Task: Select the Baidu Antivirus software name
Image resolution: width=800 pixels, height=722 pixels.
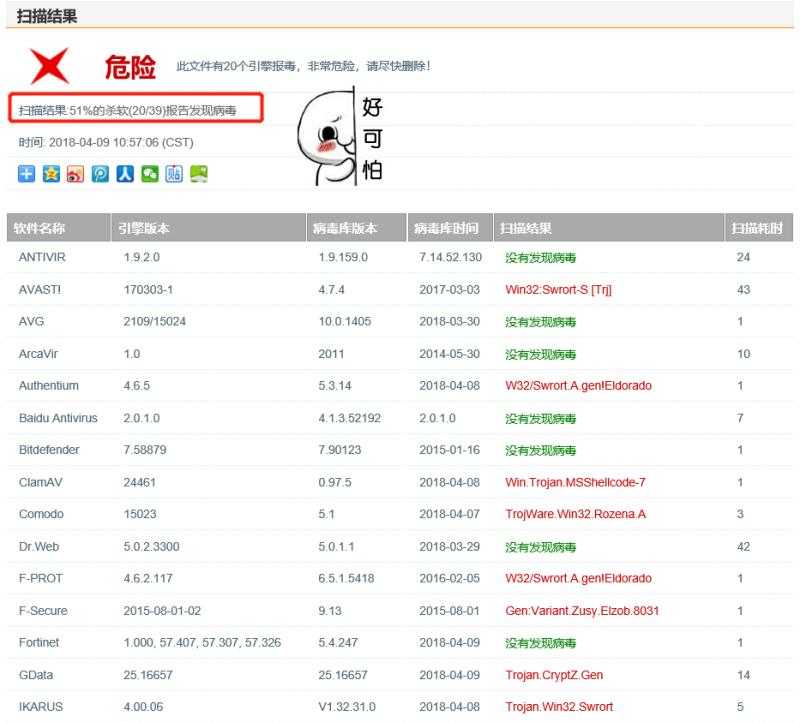Action: point(58,418)
